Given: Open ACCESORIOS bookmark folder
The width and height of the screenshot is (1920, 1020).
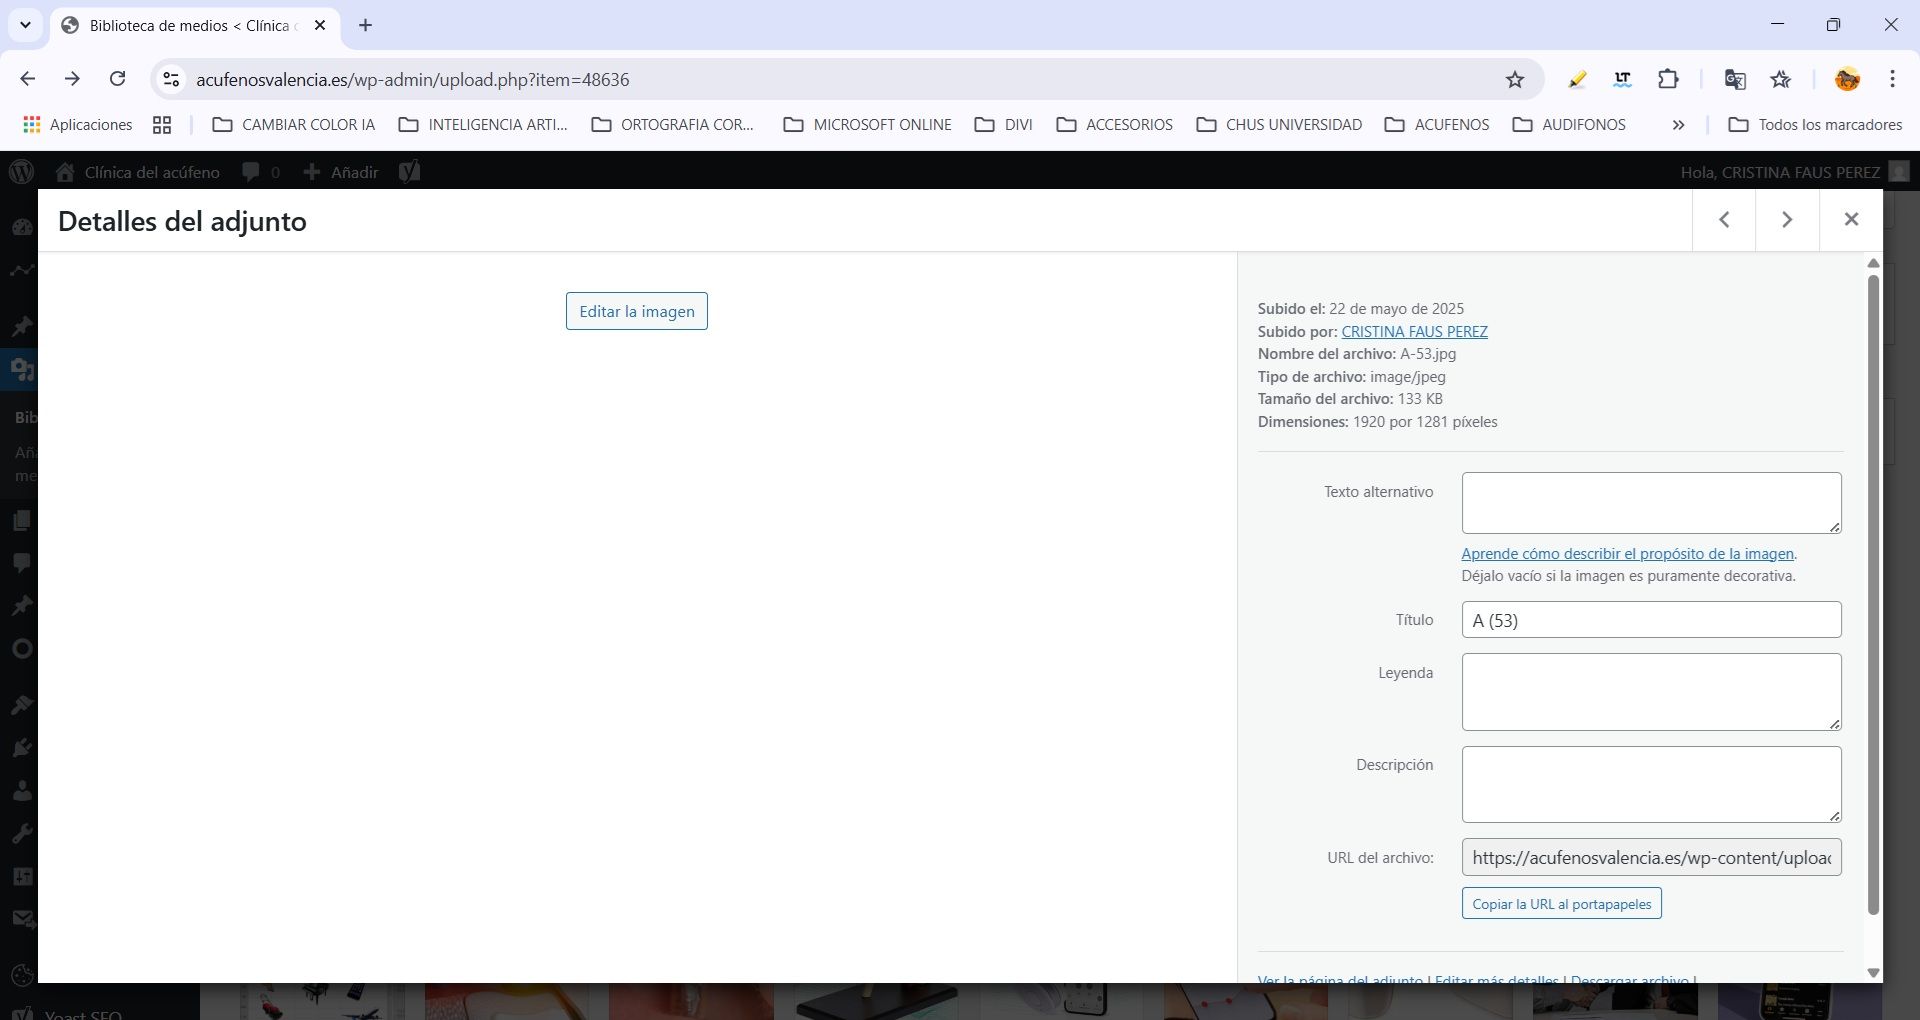Looking at the screenshot, I should [x=1114, y=125].
